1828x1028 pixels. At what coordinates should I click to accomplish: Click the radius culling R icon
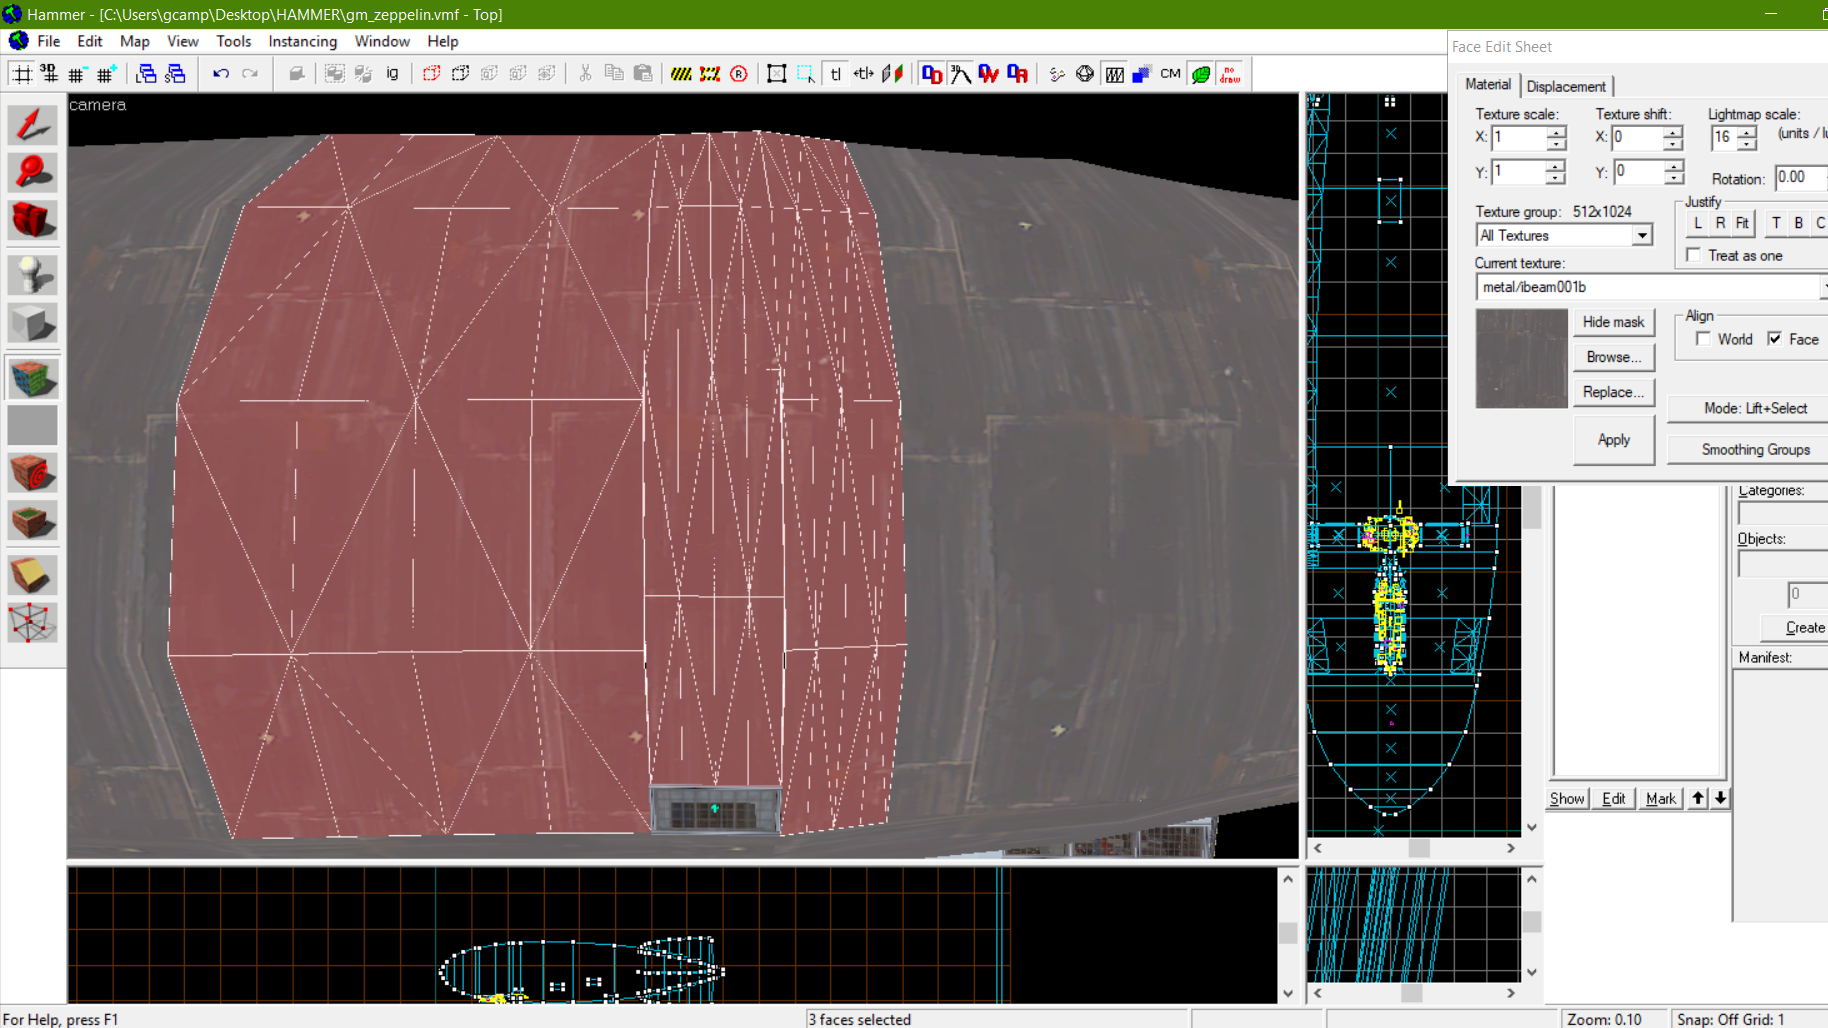(739, 74)
